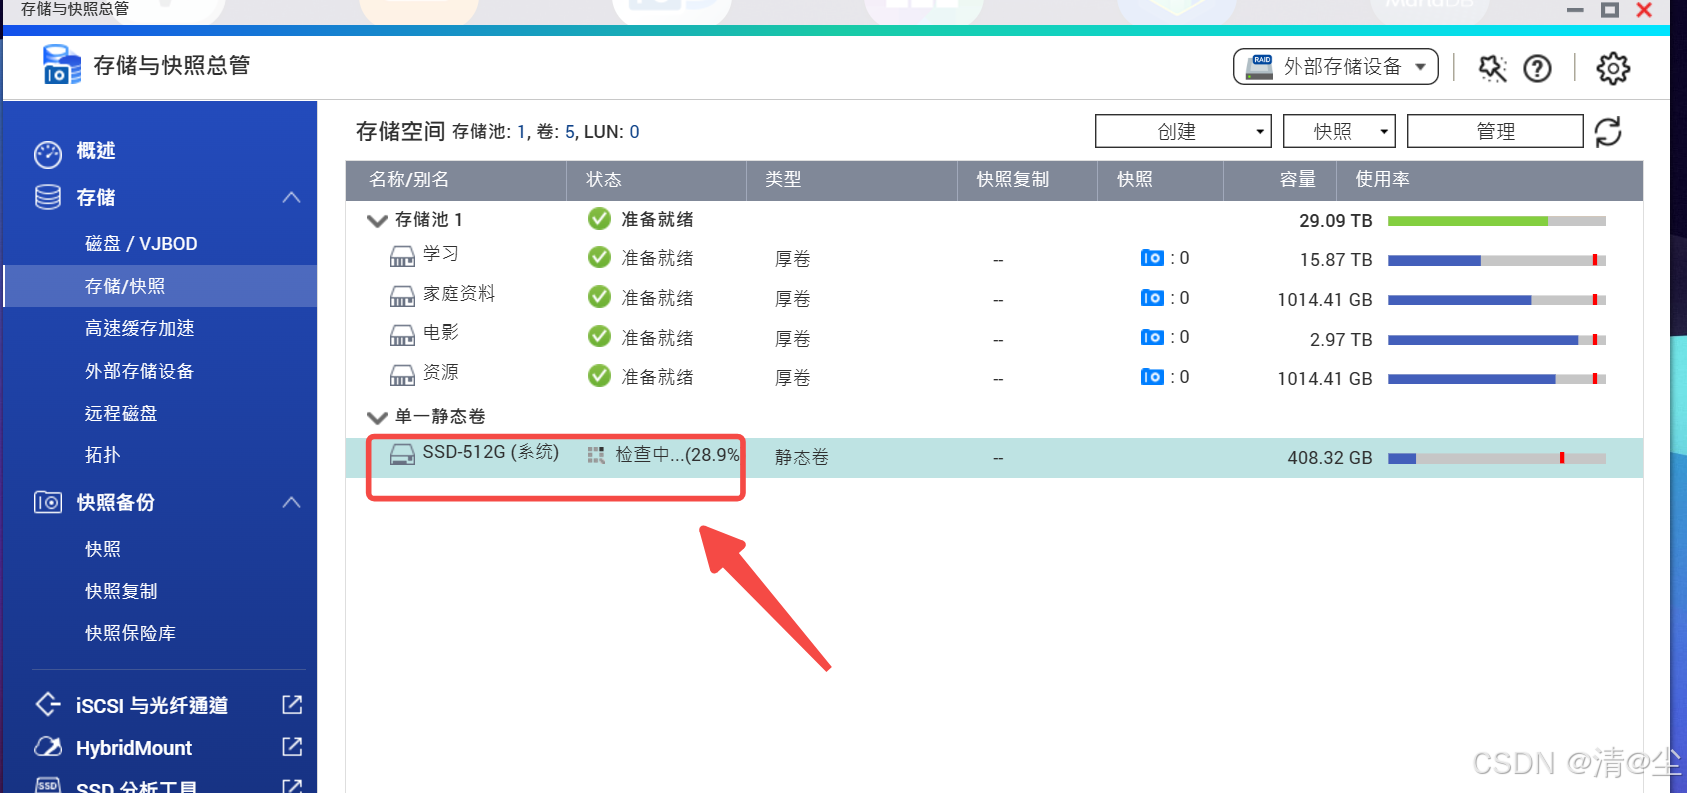Screen dimensions: 1687x793
Task: Click the tools wrench icon in header
Action: pyautogui.click(x=1492, y=68)
